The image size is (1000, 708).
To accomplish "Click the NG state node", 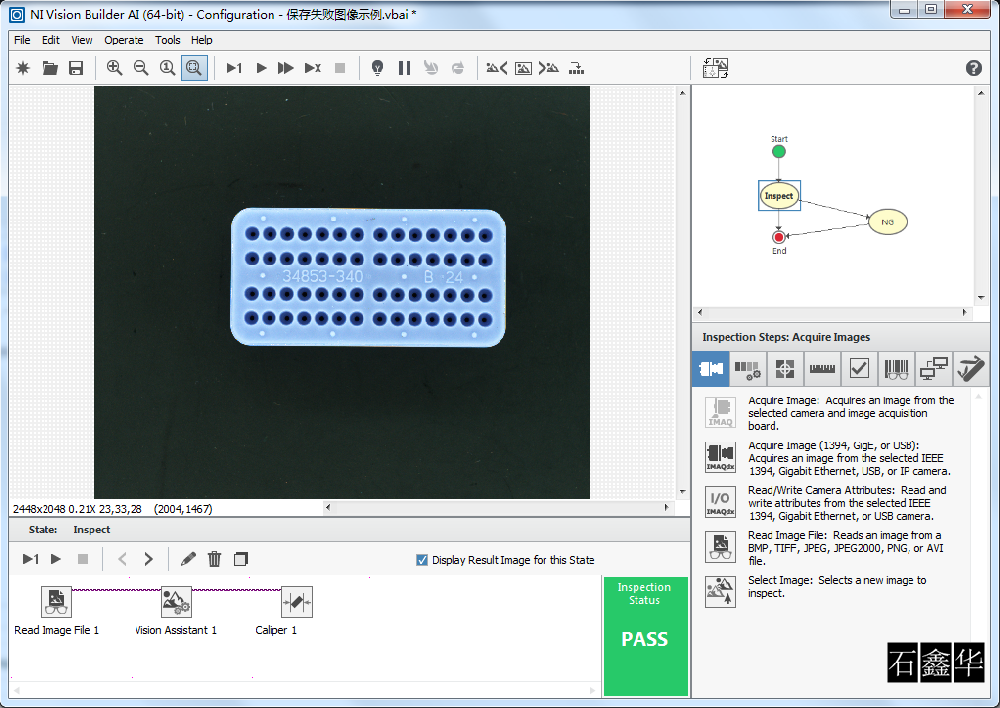I will pyautogui.click(x=887, y=222).
